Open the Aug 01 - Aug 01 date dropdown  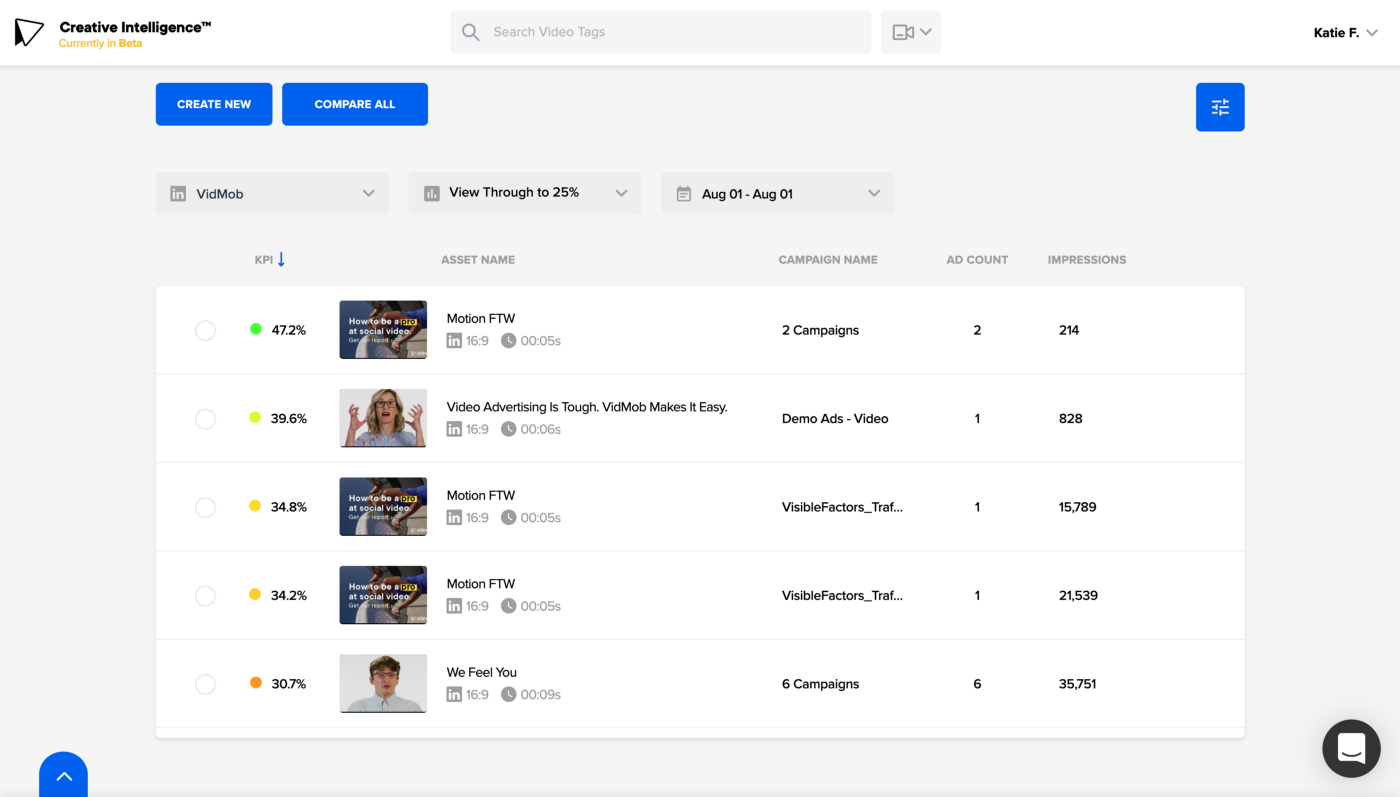coord(777,194)
